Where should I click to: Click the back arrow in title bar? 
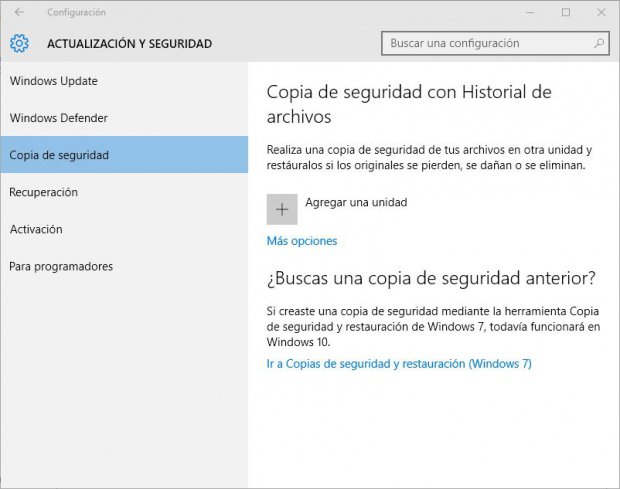click(x=19, y=12)
